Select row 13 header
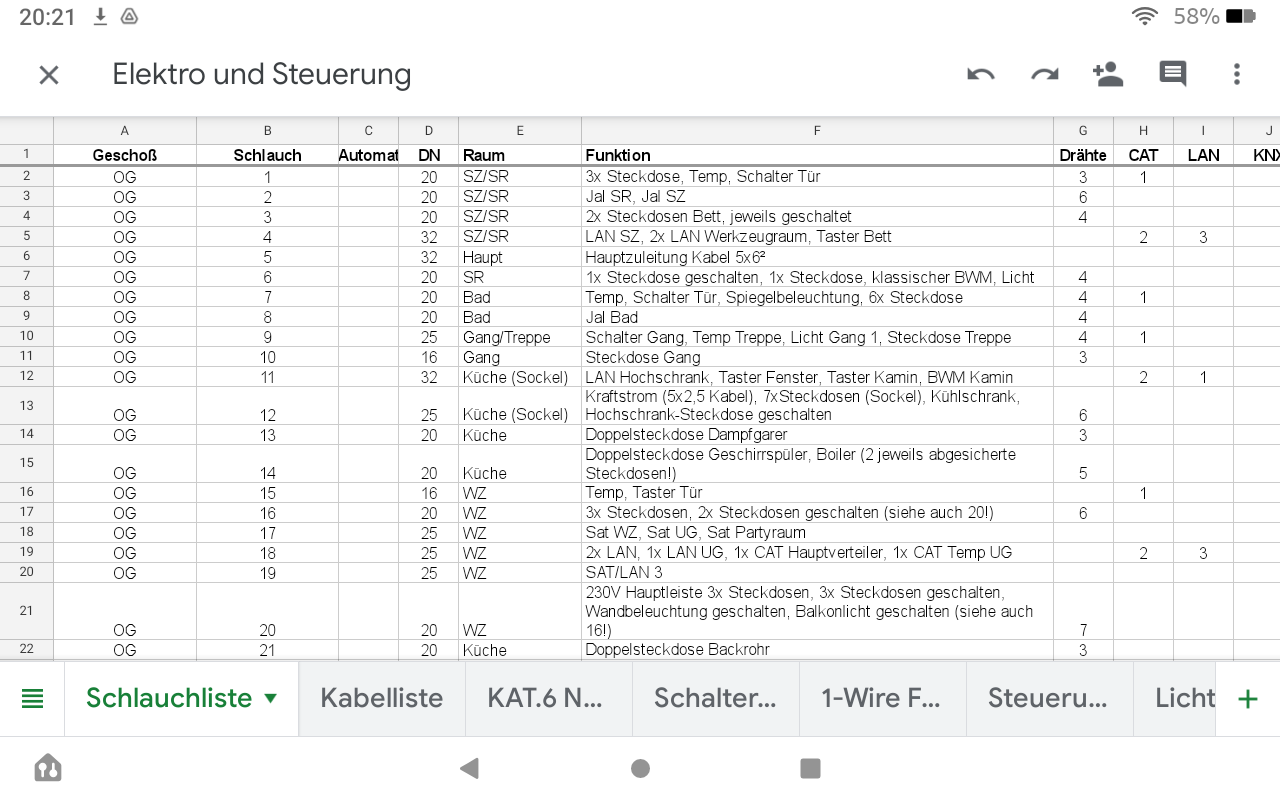1280x800 pixels. click(x=27, y=405)
